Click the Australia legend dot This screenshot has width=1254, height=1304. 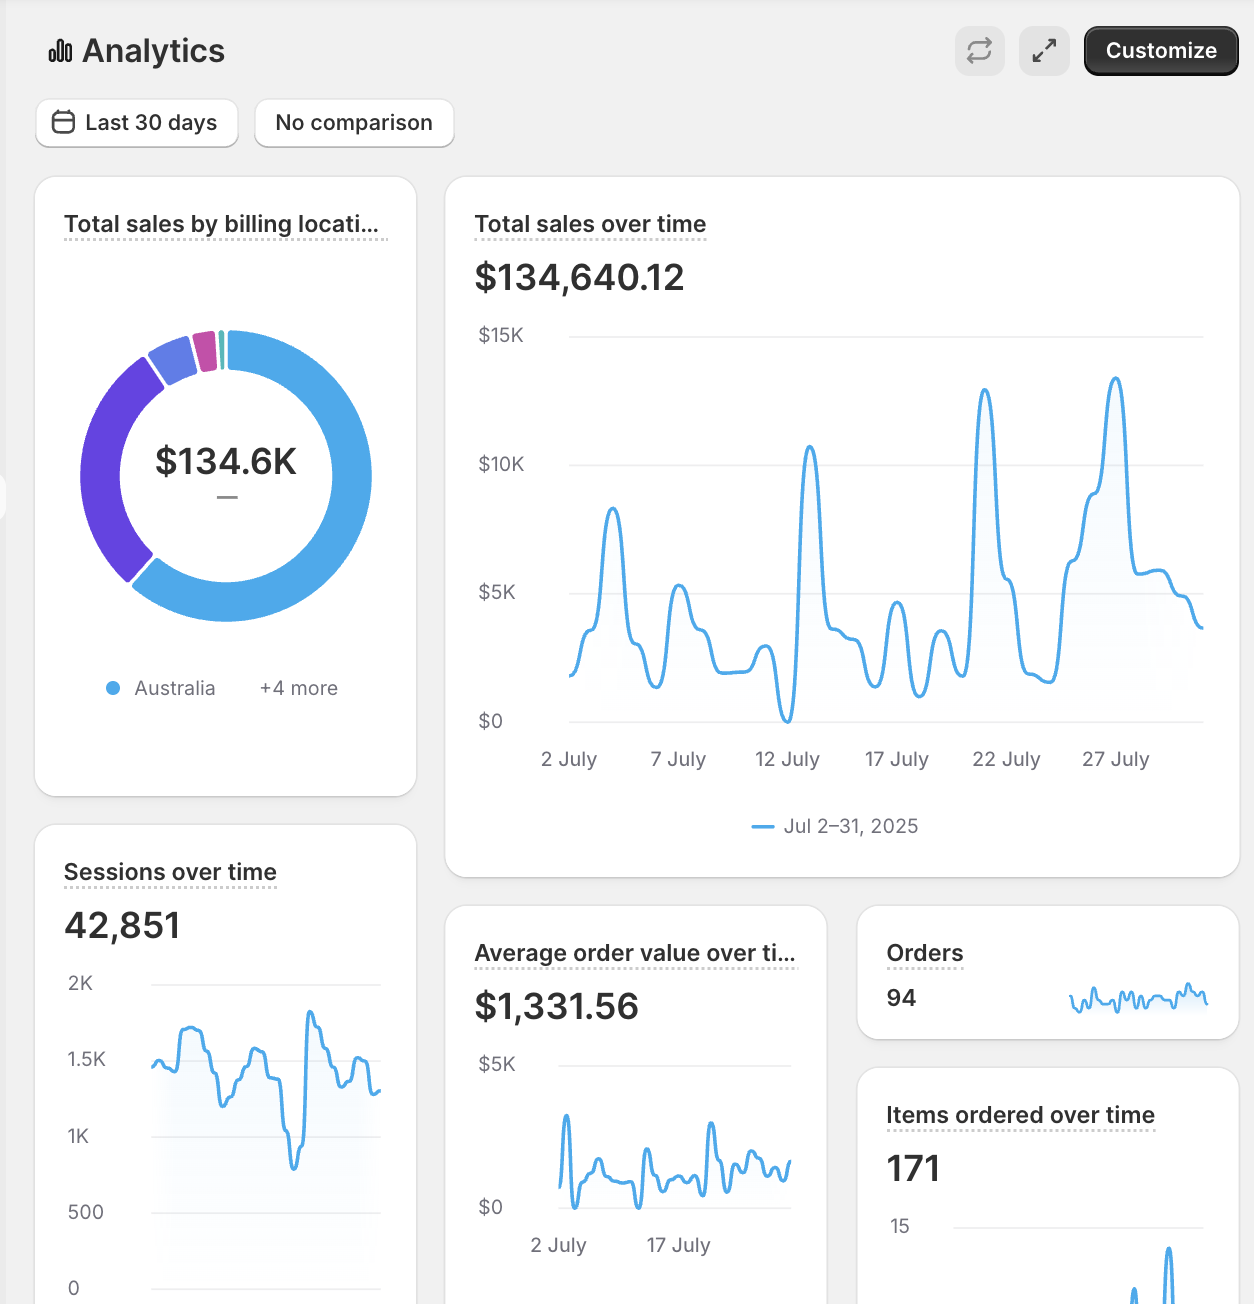(113, 688)
